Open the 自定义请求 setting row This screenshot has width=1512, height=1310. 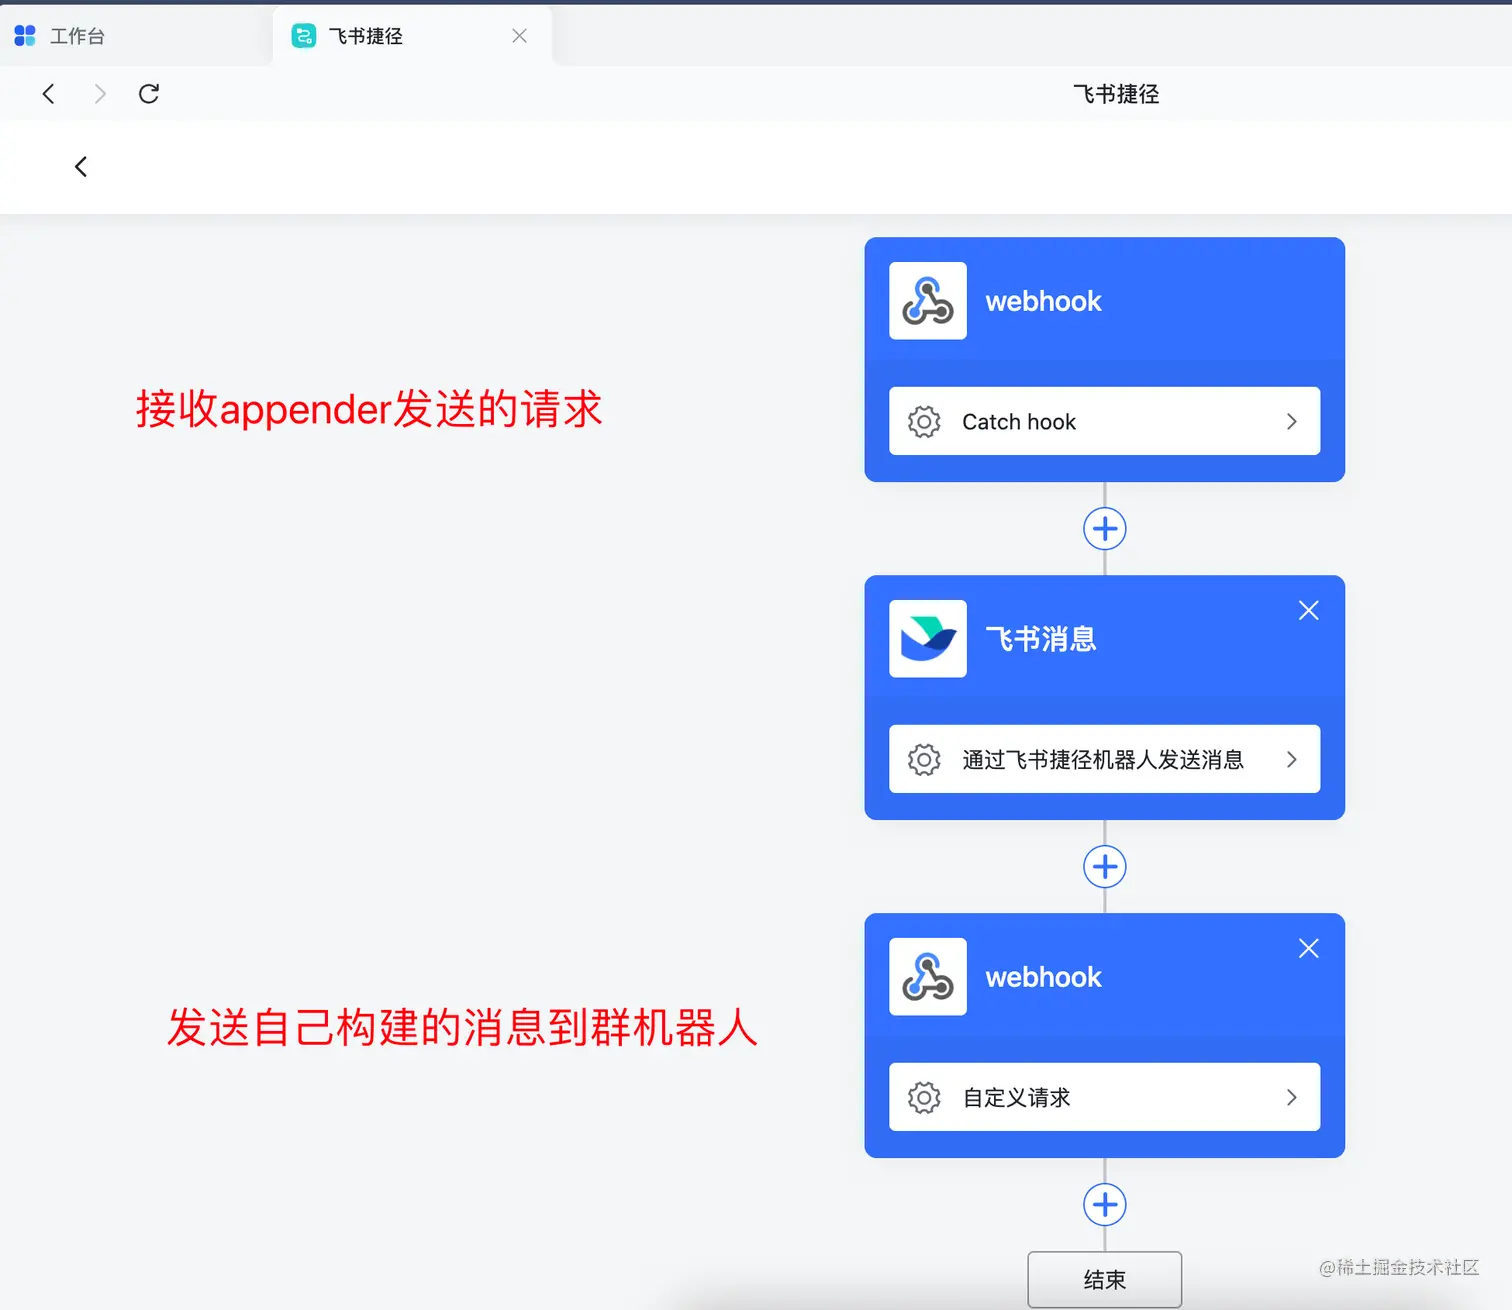[1104, 1097]
